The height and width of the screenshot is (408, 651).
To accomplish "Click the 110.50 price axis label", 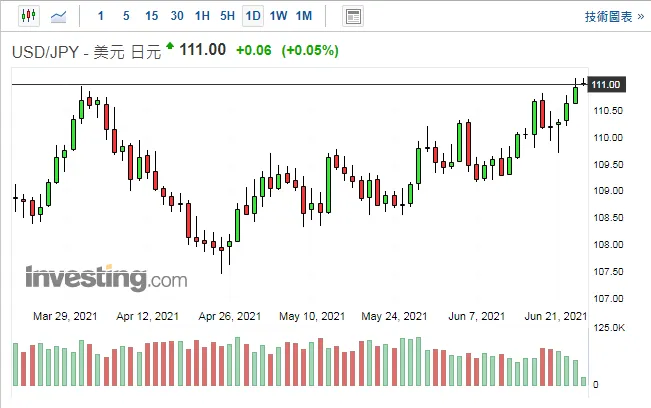I will pyautogui.click(x=608, y=111).
